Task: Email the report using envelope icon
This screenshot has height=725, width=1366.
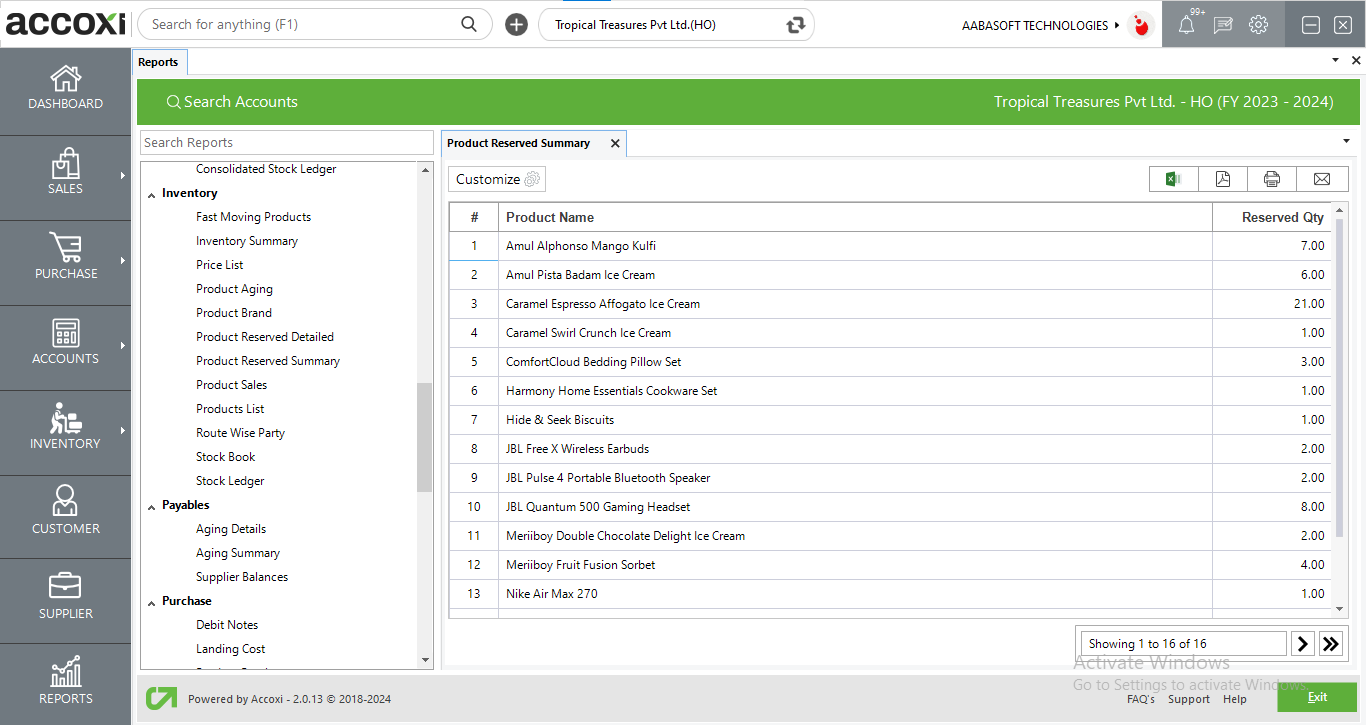Action: pos(1321,179)
